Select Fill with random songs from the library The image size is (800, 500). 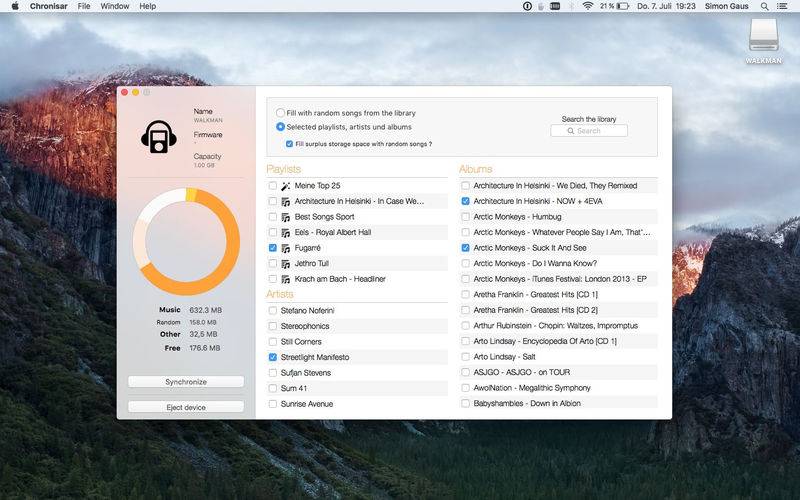[x=280, y=113]
